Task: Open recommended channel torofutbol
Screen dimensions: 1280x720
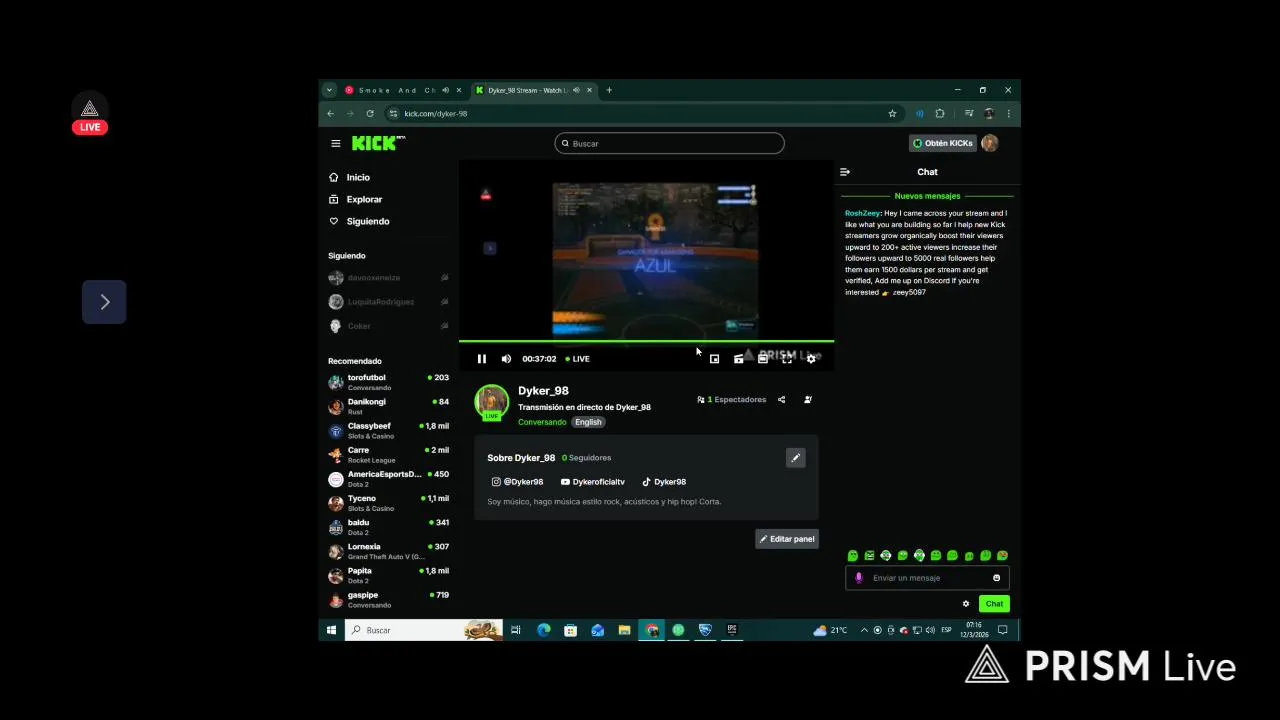Action: (388, 382)
